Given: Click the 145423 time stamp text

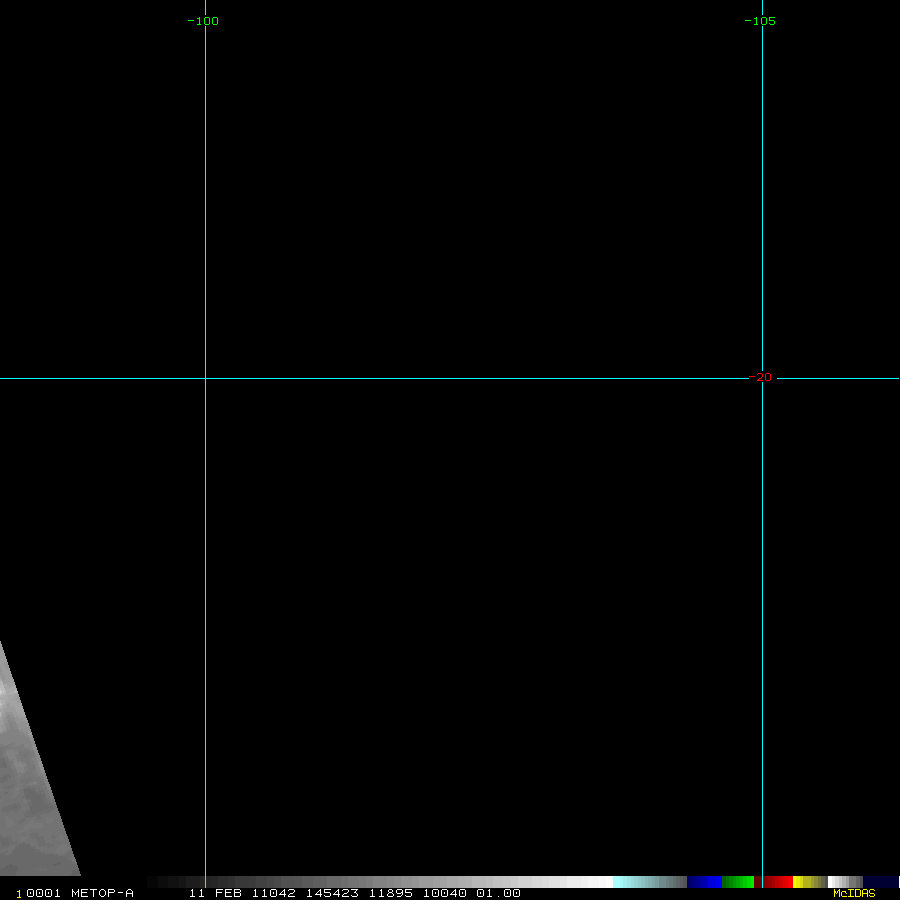Looking at the screenshot, I should click(332, 893).
